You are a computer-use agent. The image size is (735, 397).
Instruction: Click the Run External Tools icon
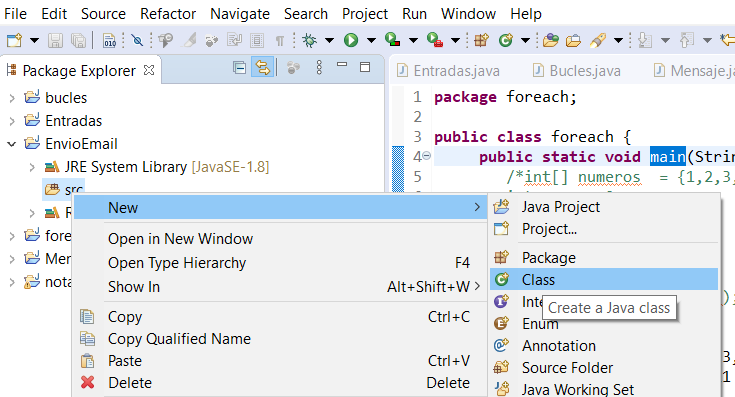[x=435, y=40]
